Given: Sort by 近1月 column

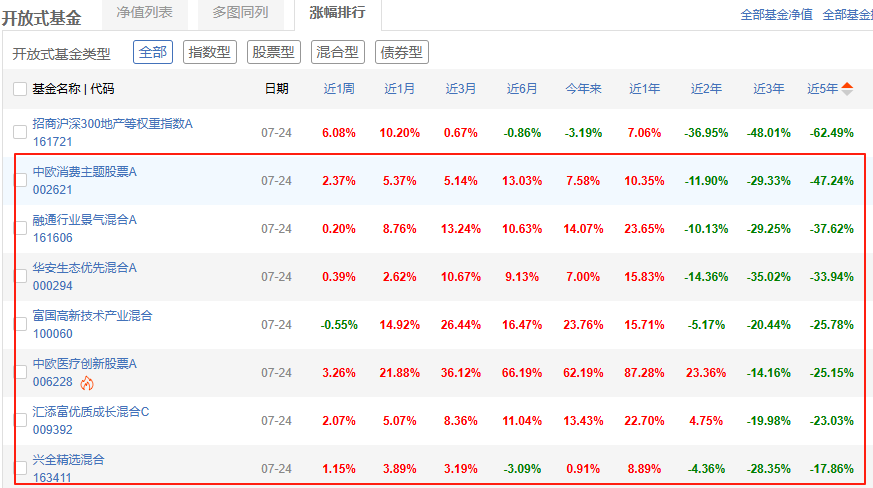Looking at the screenshot, I should pos(399,89).
